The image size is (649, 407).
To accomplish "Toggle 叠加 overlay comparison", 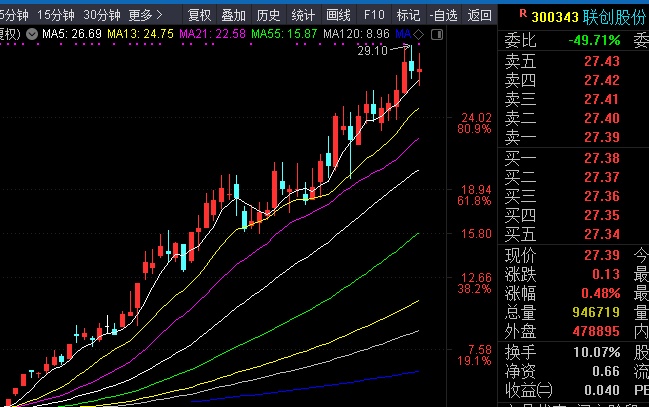I will pyautogui.click(x=233, y=15).
